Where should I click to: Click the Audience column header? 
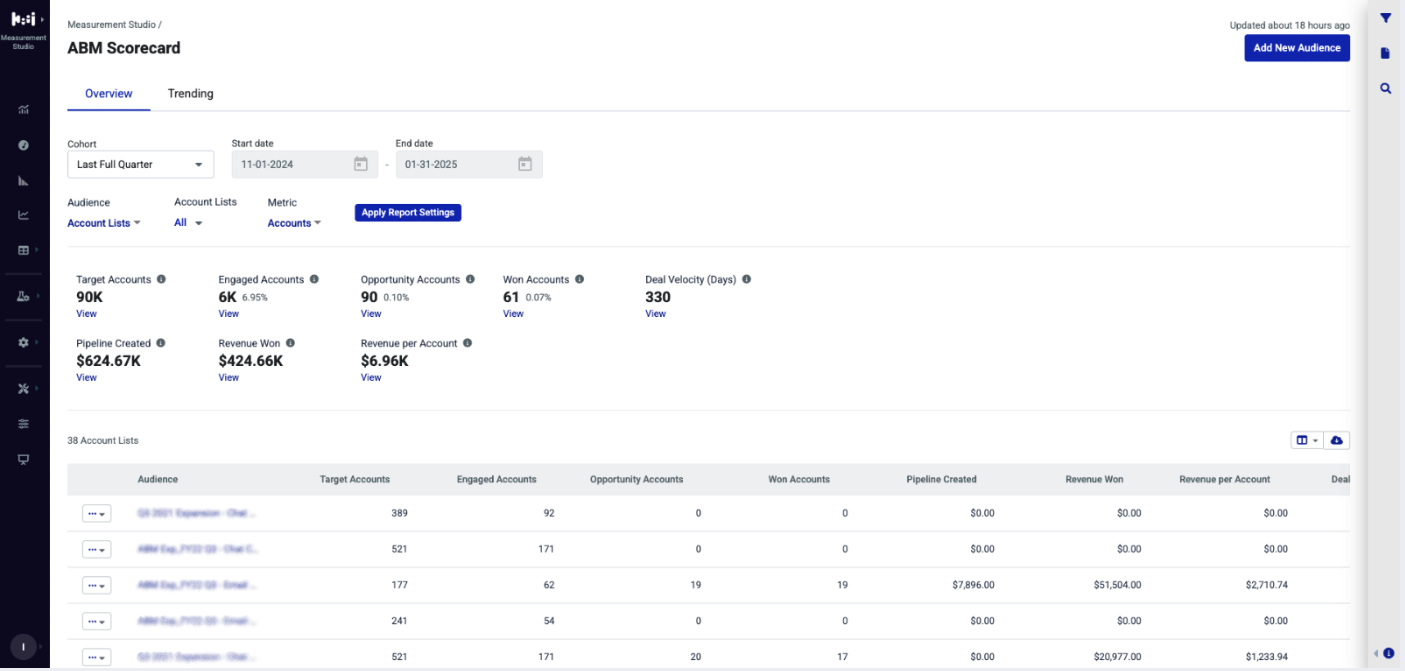point(158,480)
